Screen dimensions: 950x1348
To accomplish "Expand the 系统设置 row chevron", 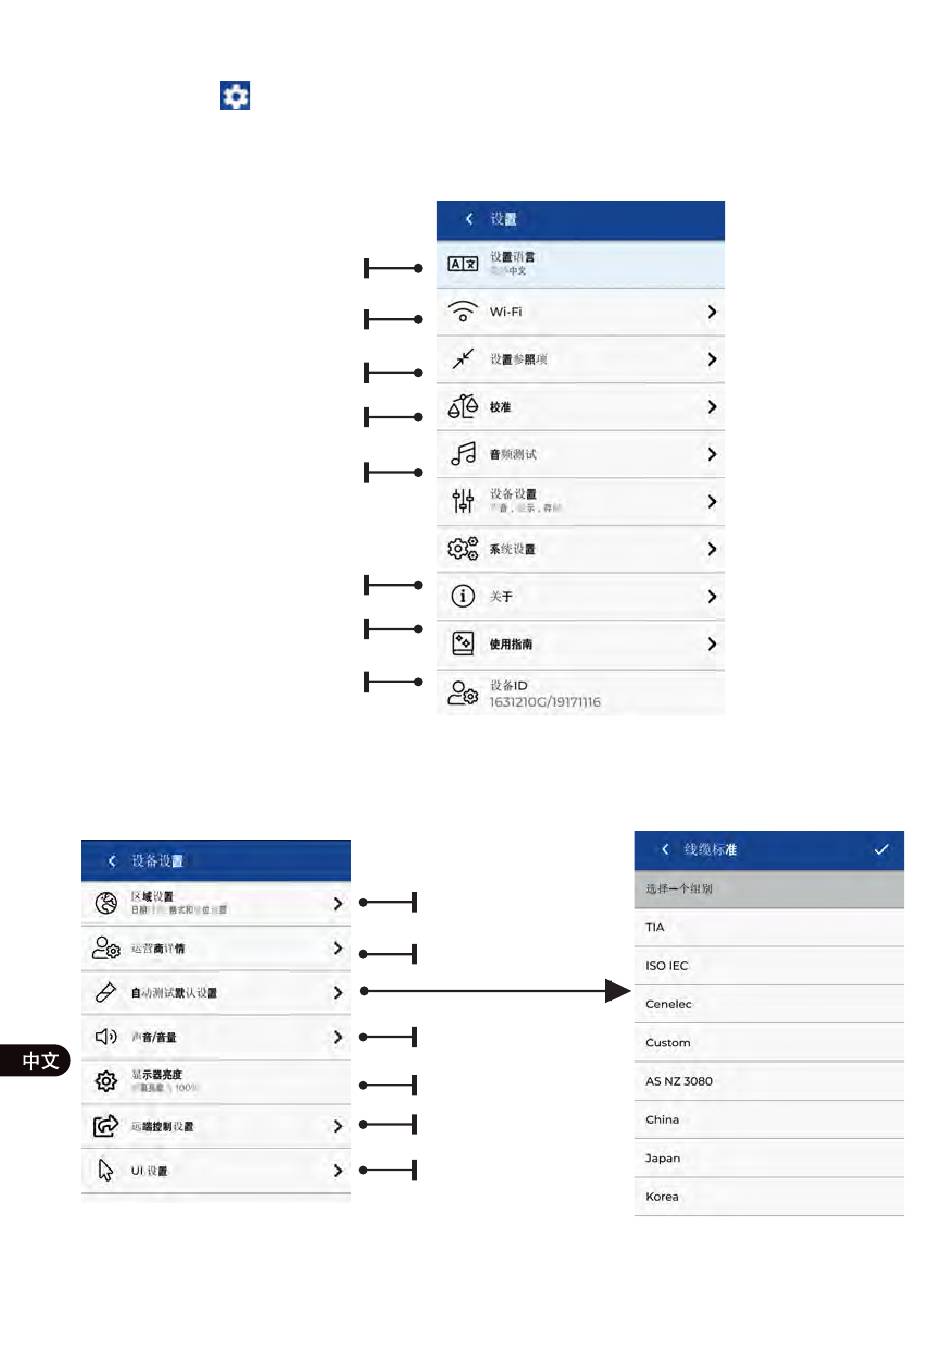I will click(711, 549).
